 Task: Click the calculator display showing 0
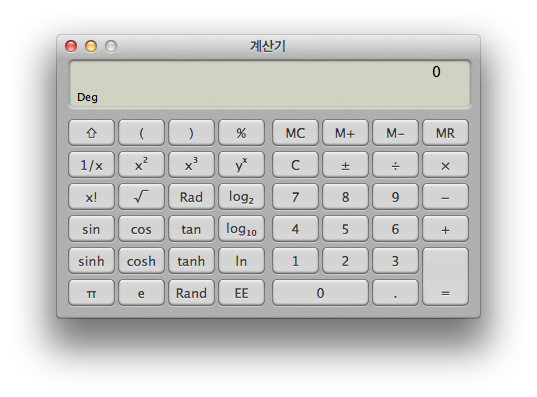pos(270,84)
